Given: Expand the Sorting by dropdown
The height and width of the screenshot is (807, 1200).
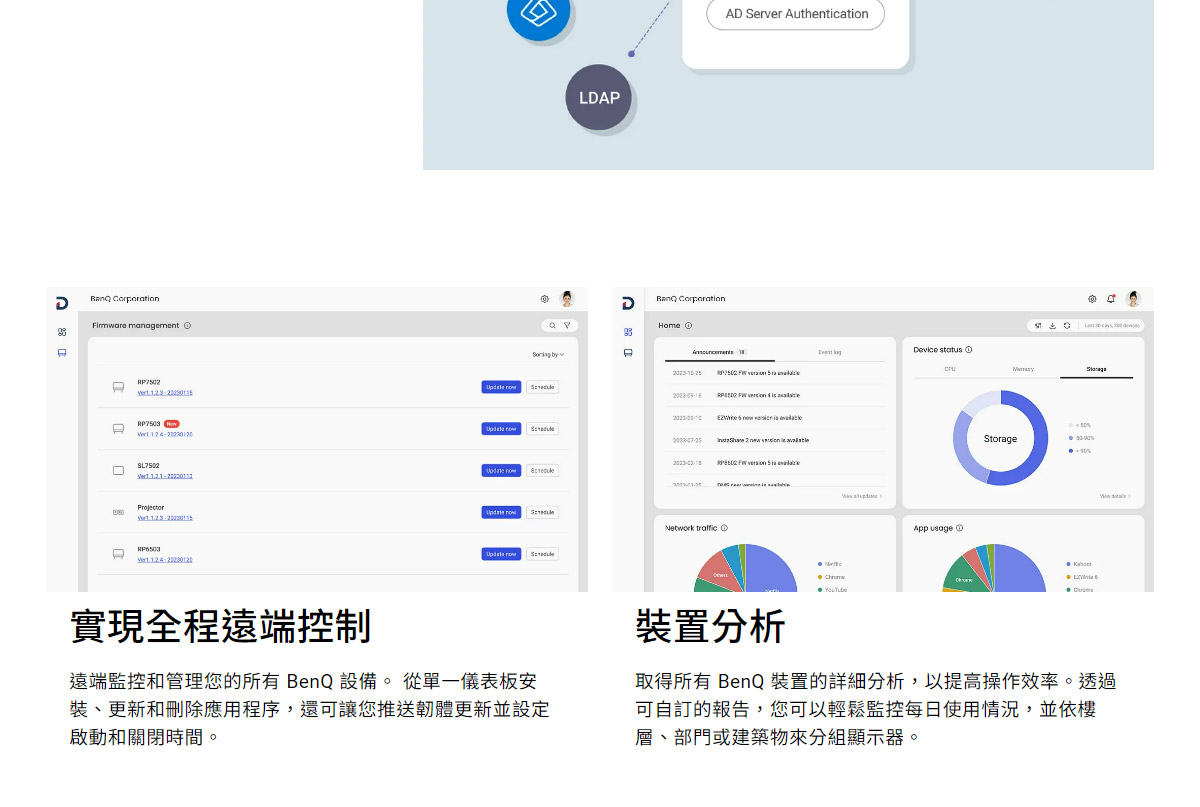Looking at the screenshot, I should 548,355.
